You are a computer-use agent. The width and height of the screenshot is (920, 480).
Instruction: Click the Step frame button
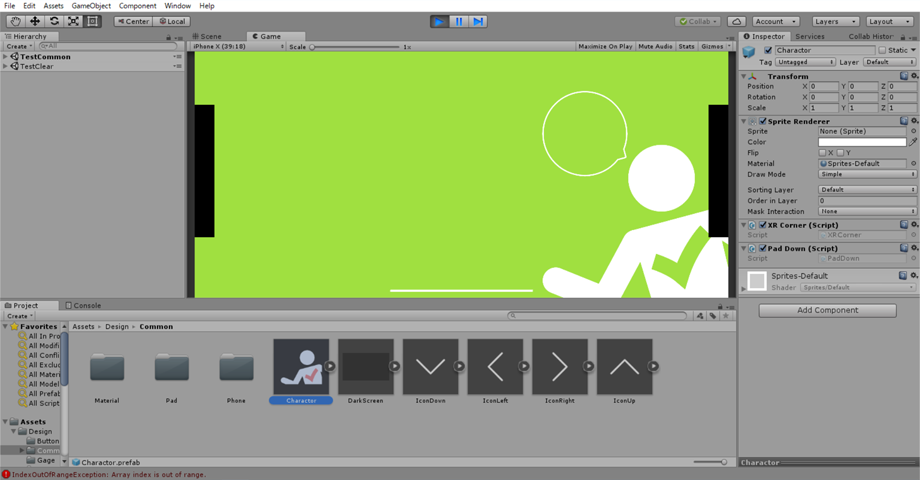click(478, 21)
